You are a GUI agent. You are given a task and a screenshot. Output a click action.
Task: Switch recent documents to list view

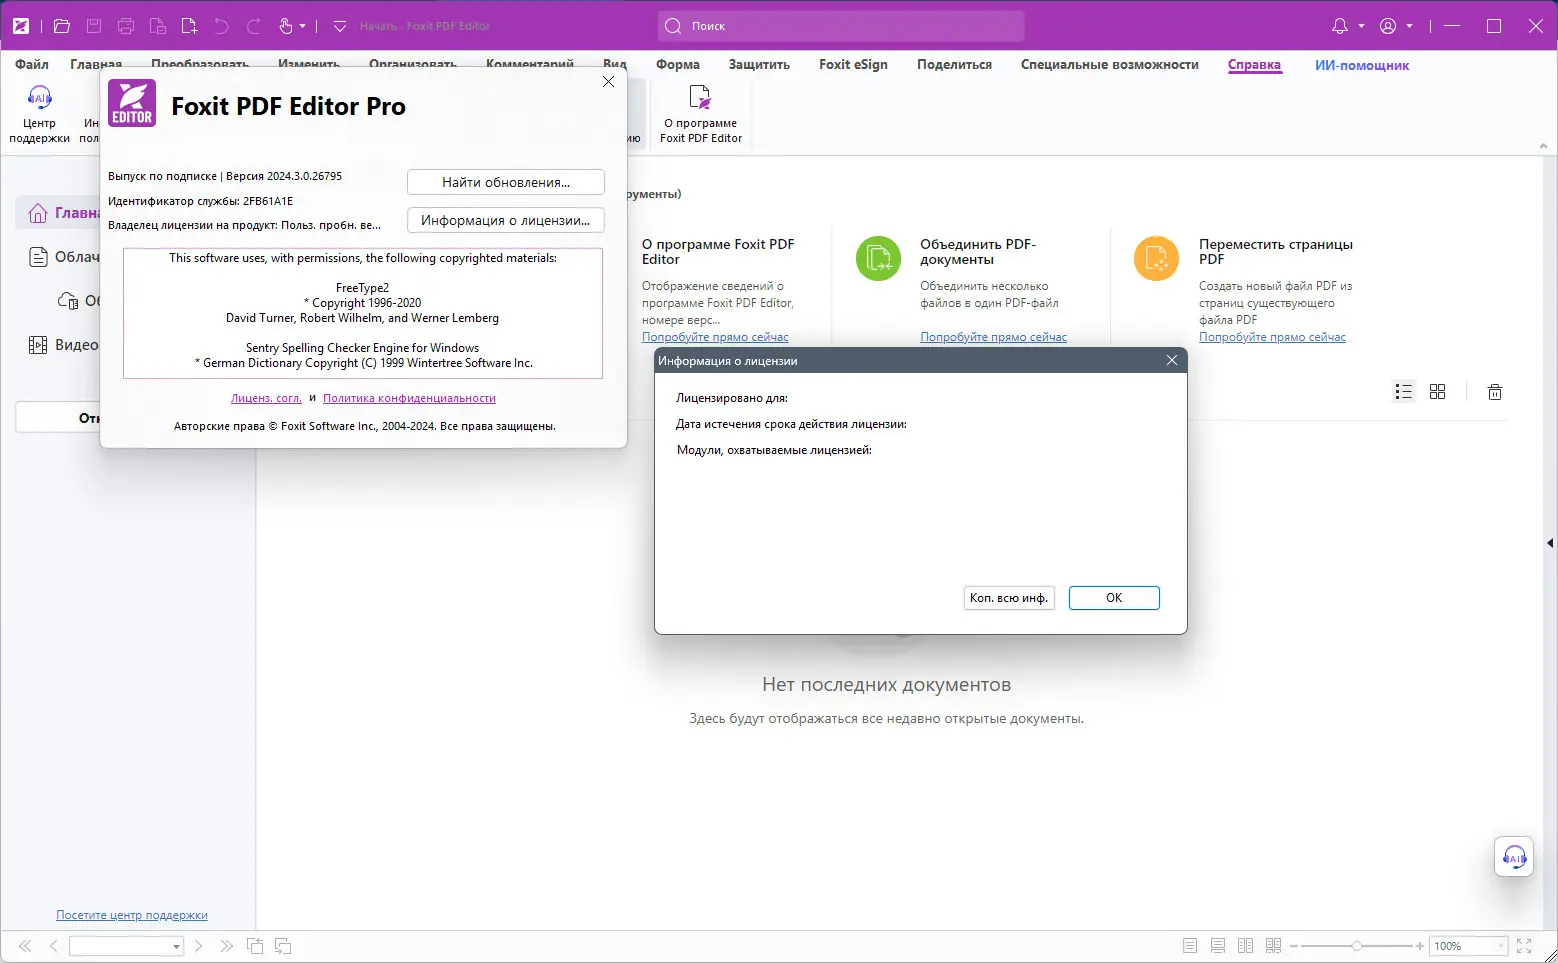pos(1404,392)
